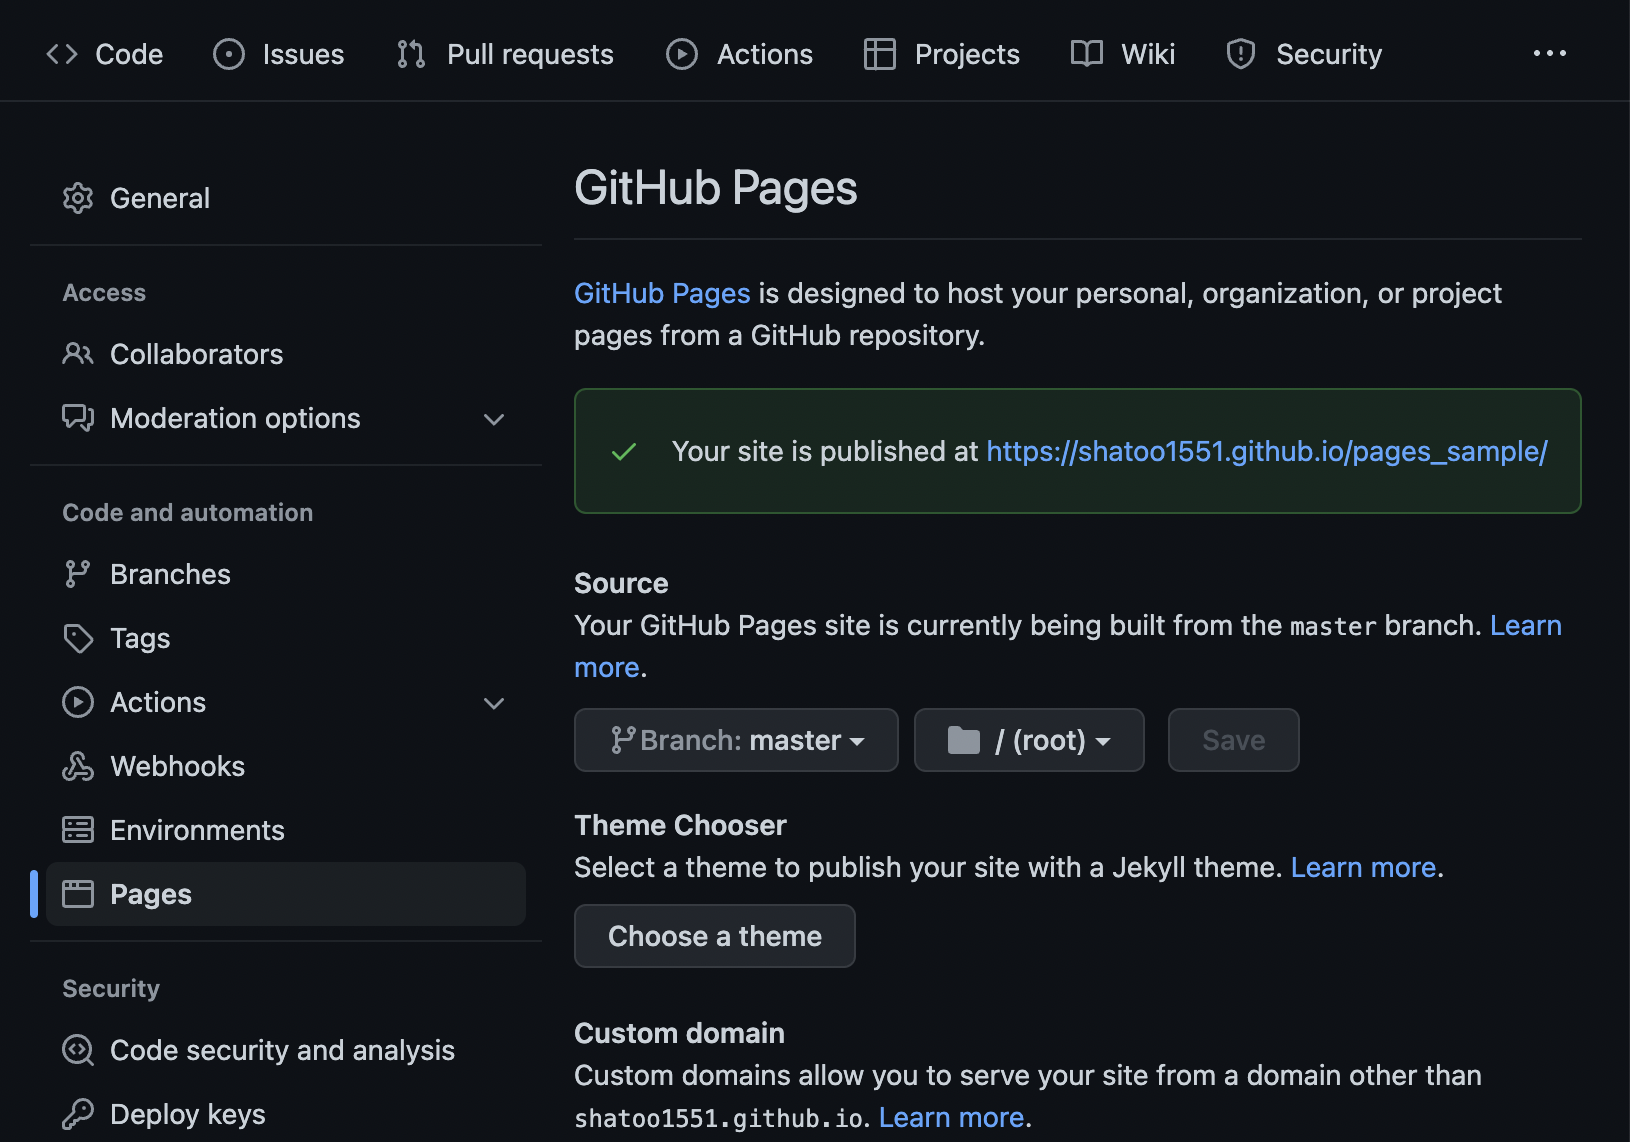Select Branches in the settings sidebar
1630x1142 pixels.
pyautogui.click(x=286, y=574)
